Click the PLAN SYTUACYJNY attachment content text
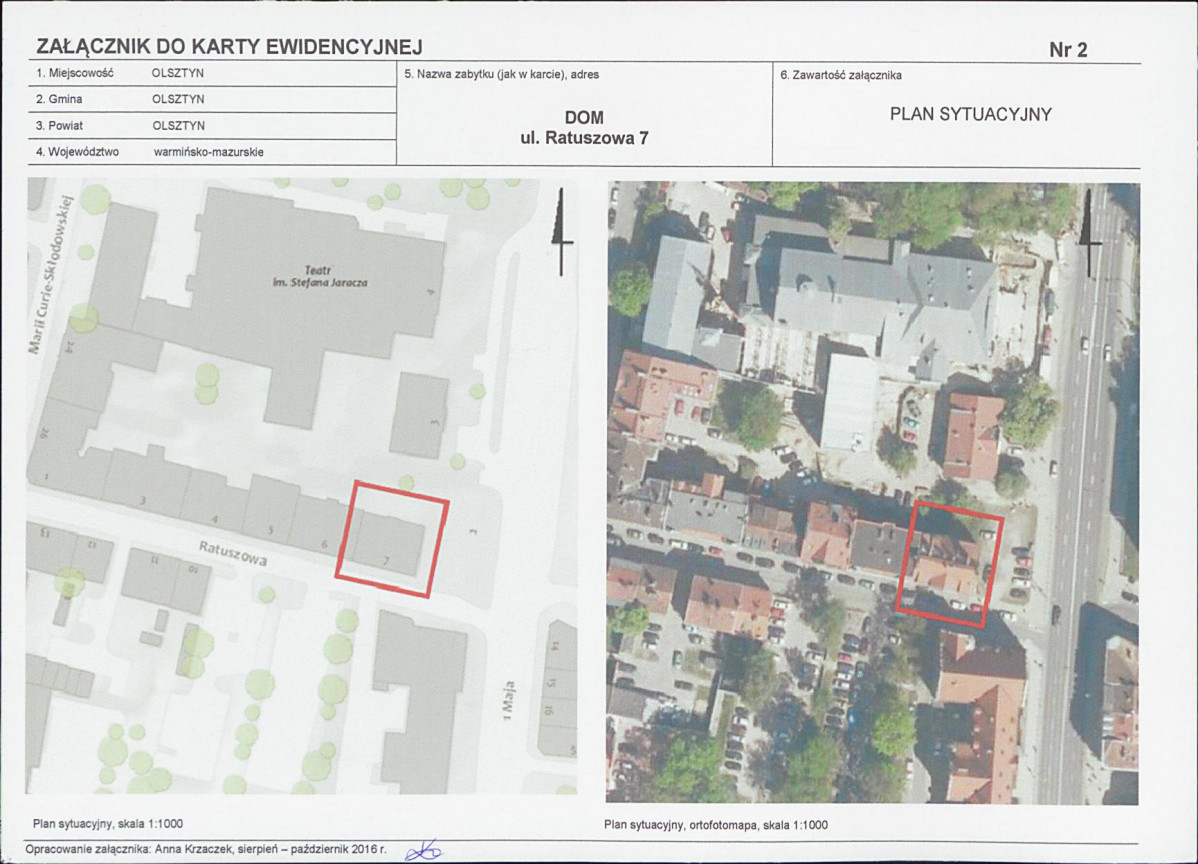The image size is (1198, 864). (970, 114)
